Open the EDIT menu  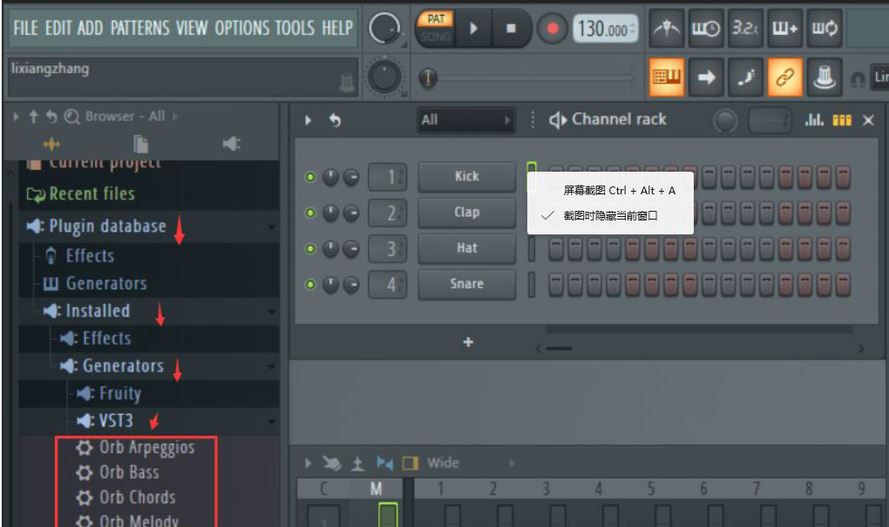pyautogui.click(x=58, y=28)
